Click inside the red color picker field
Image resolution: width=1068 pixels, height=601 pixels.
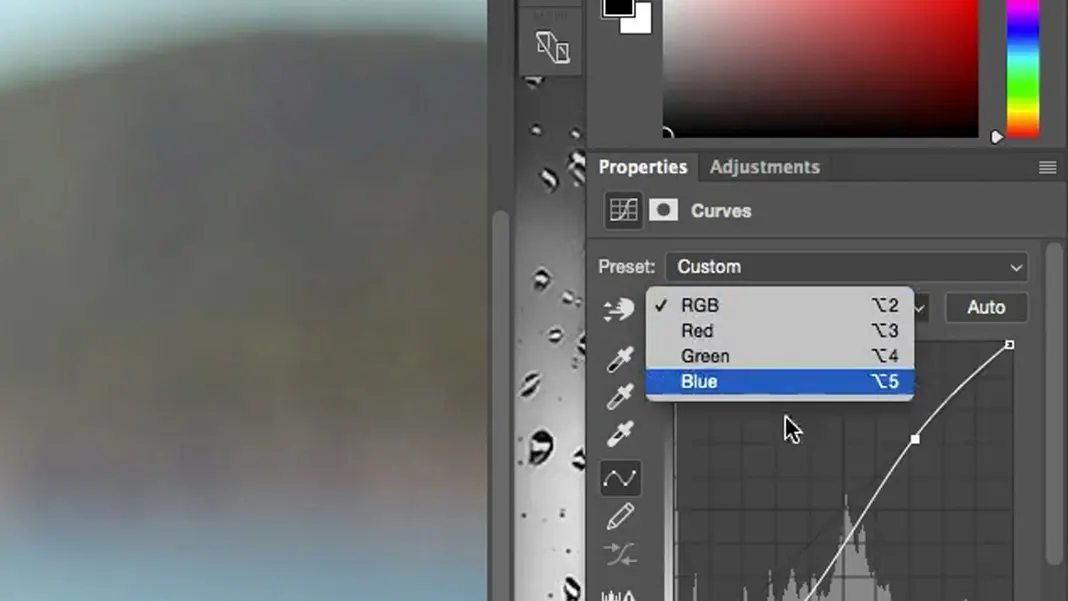click(820, 68)
